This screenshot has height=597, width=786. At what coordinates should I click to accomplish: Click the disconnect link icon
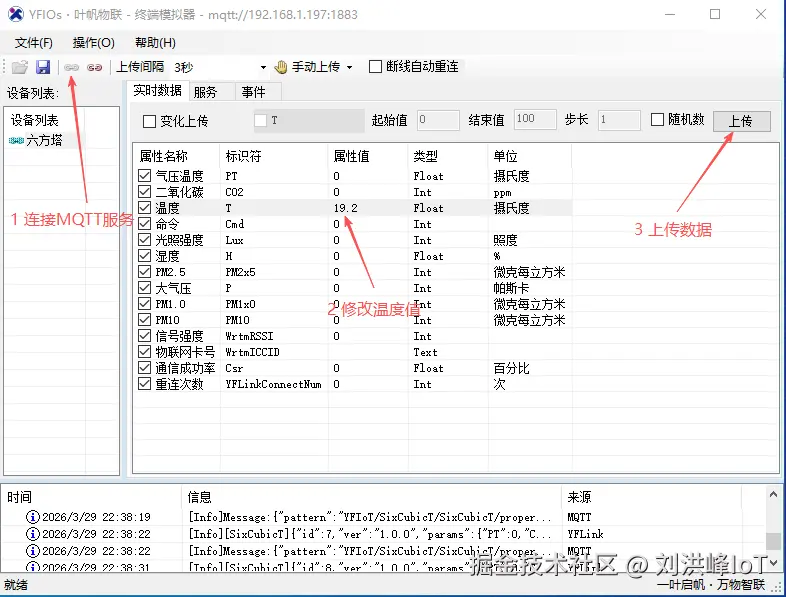[94, 67]
